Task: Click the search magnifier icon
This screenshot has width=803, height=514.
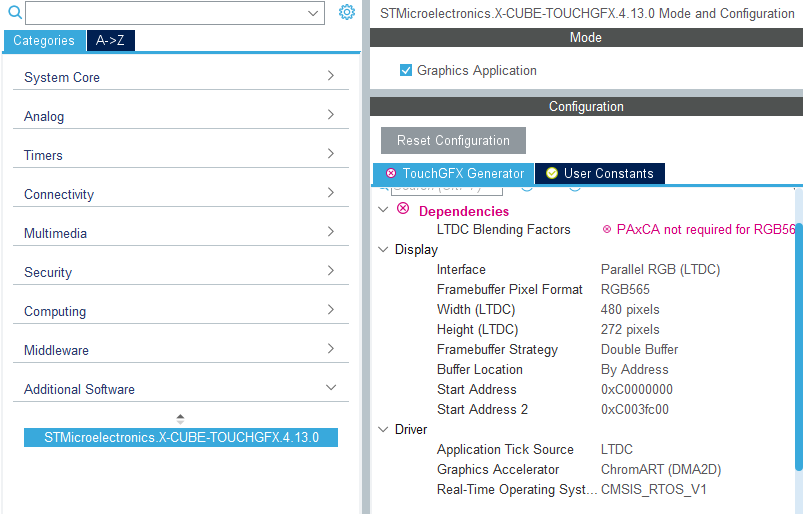Action: (x=15, y=12)
